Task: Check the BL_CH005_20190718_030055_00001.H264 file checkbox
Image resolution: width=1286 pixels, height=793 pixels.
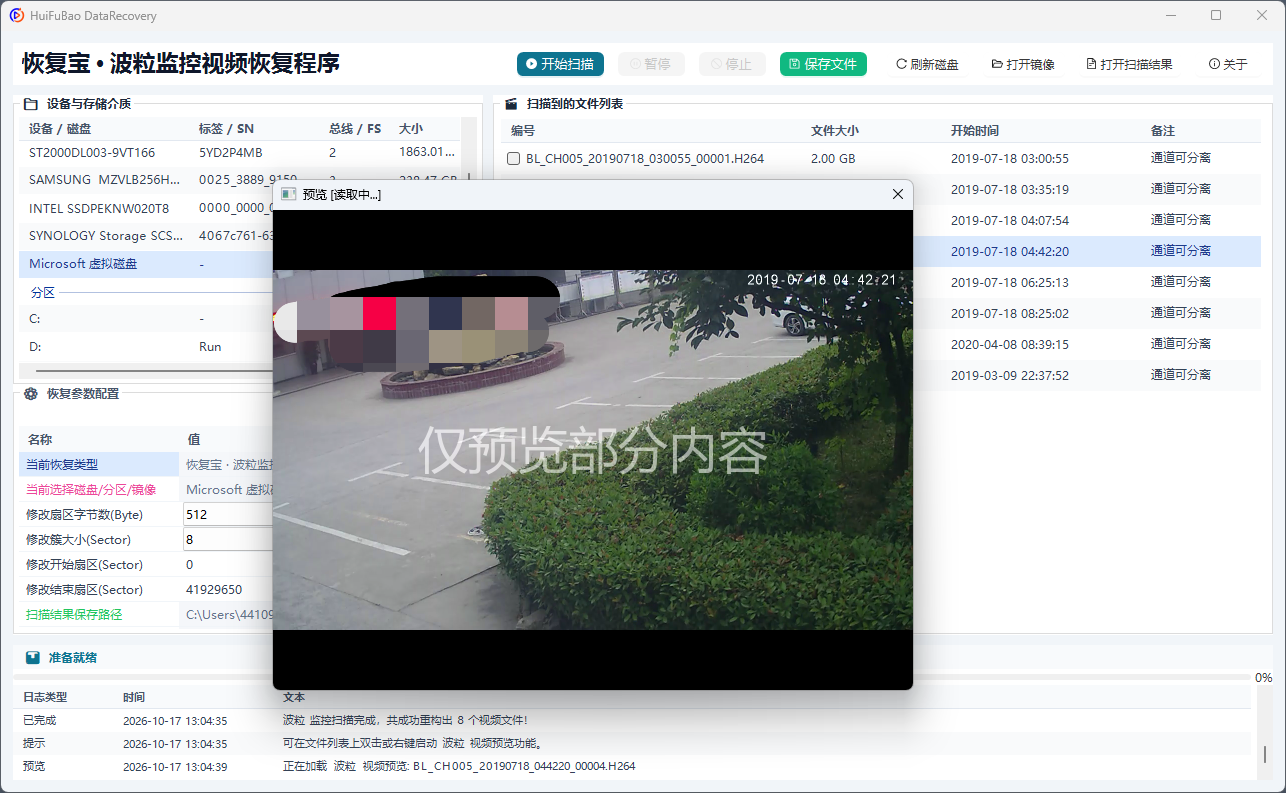Action: pyautogui.click(x=514, y=158)
